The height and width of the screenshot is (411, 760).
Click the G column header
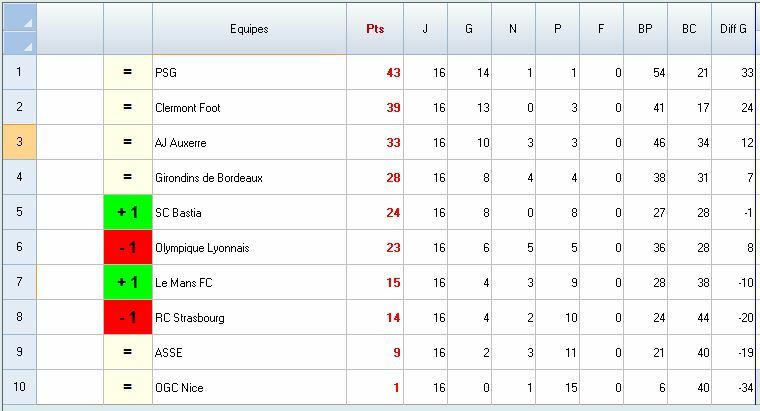click(x=469, y=29)
